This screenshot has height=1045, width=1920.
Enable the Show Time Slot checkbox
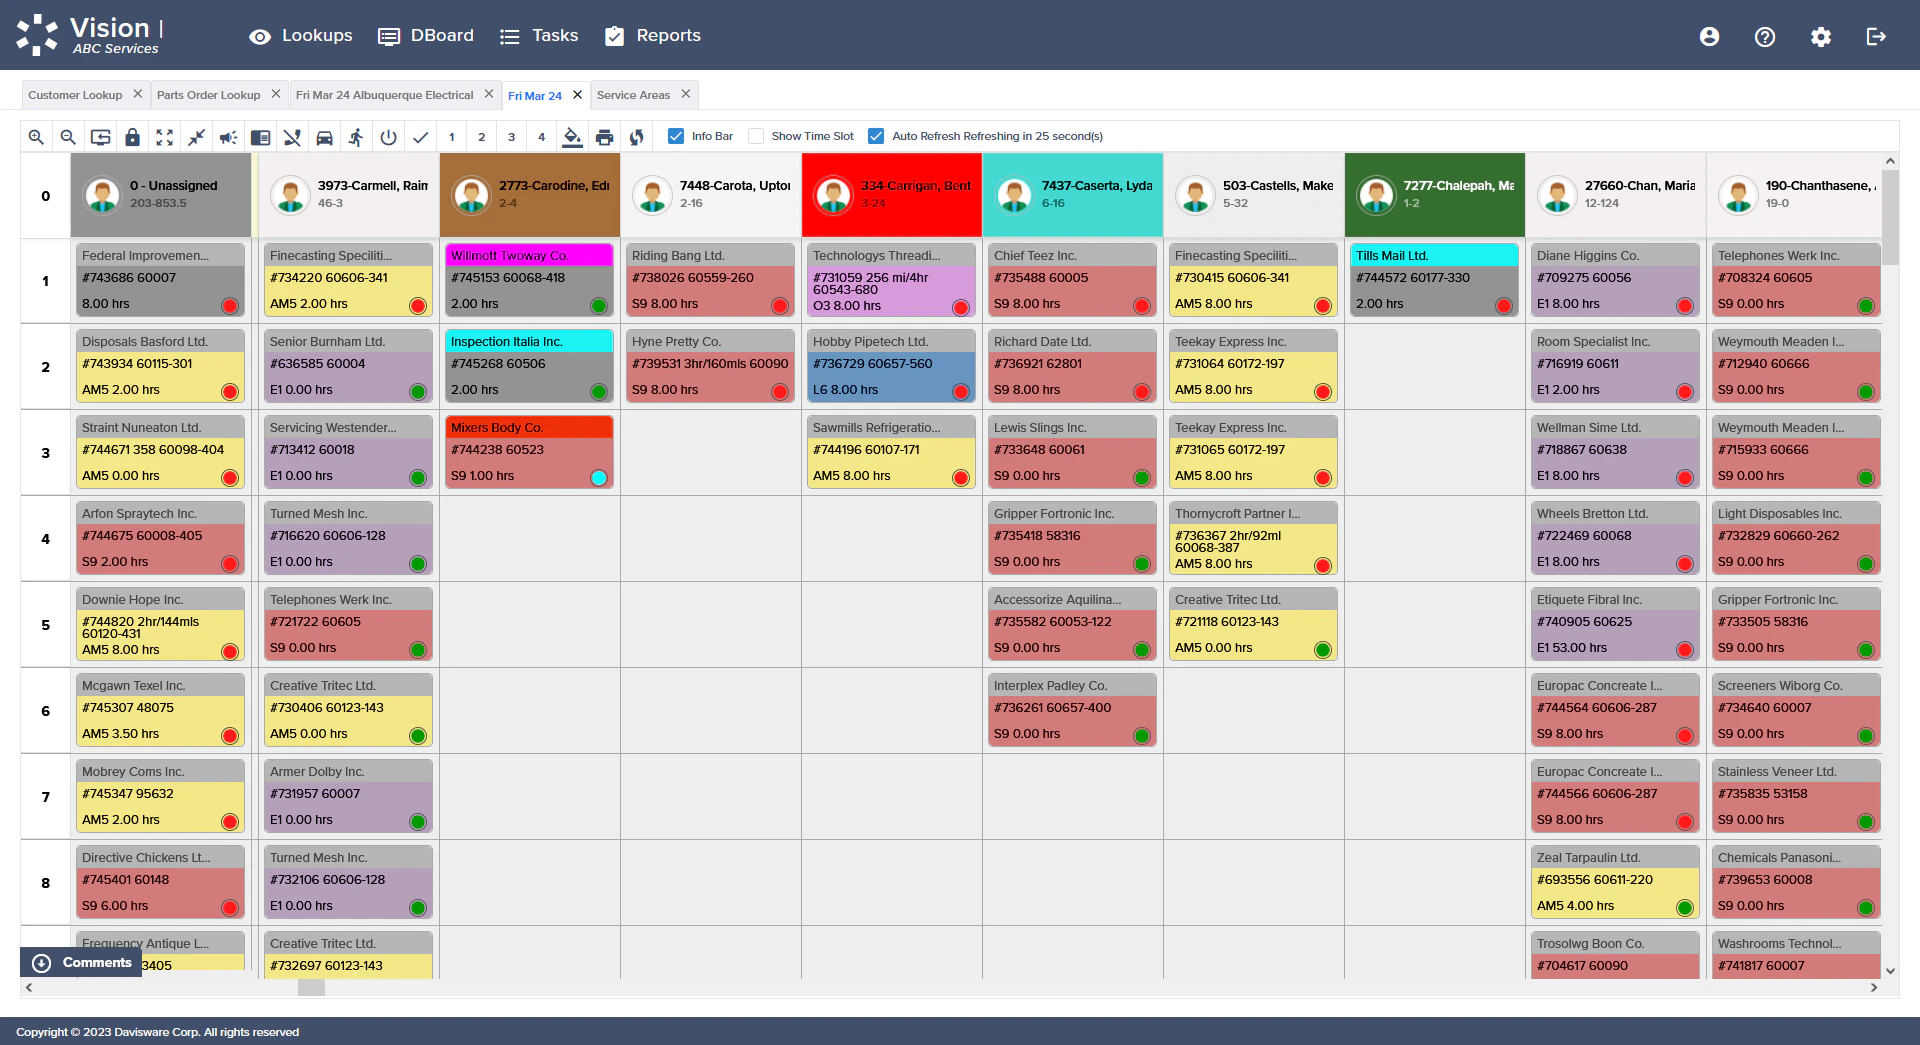click(757, 136)
